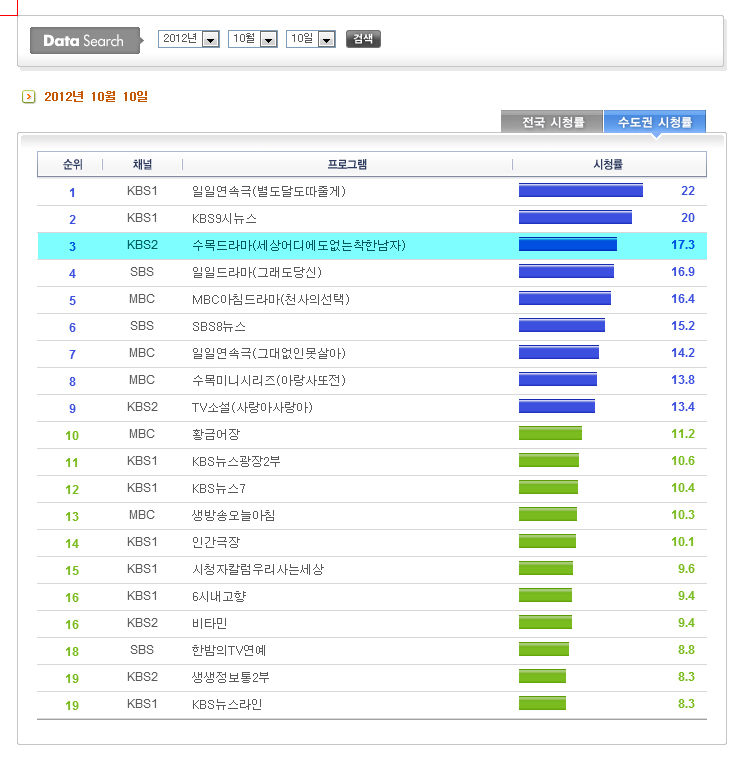Select the 생방송오늘아침 program
This screenshot has height=759, width=747.
tap(233, 515)
